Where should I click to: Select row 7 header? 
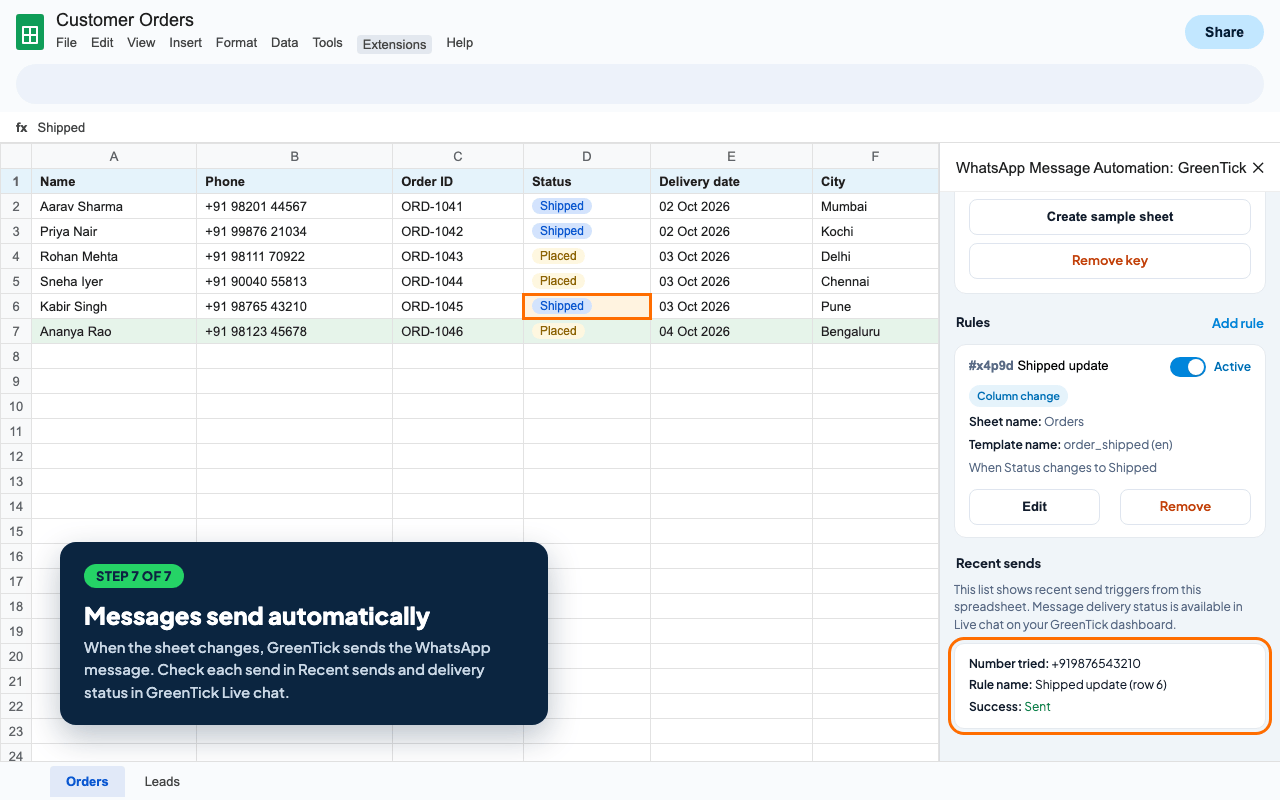16,331
